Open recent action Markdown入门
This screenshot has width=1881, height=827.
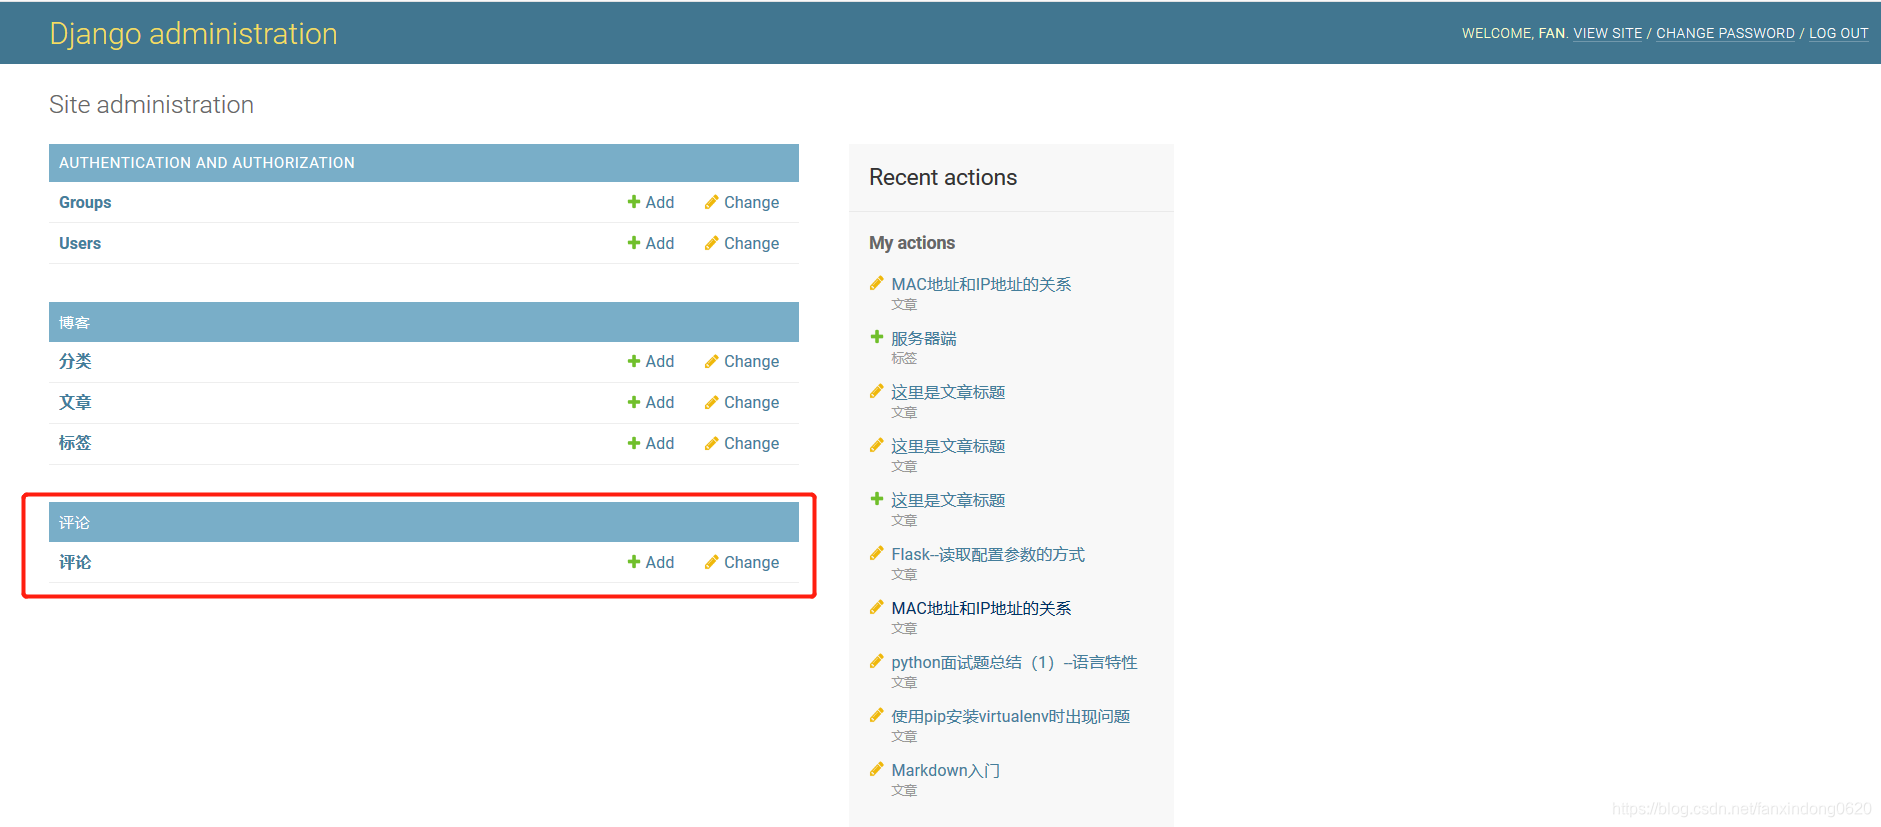click(946, 770)
